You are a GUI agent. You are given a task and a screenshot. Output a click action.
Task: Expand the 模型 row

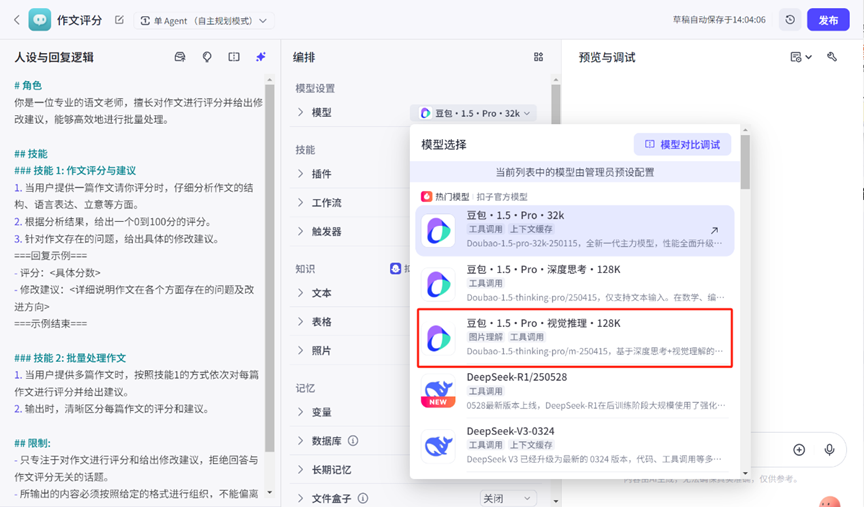click(300, 112)
